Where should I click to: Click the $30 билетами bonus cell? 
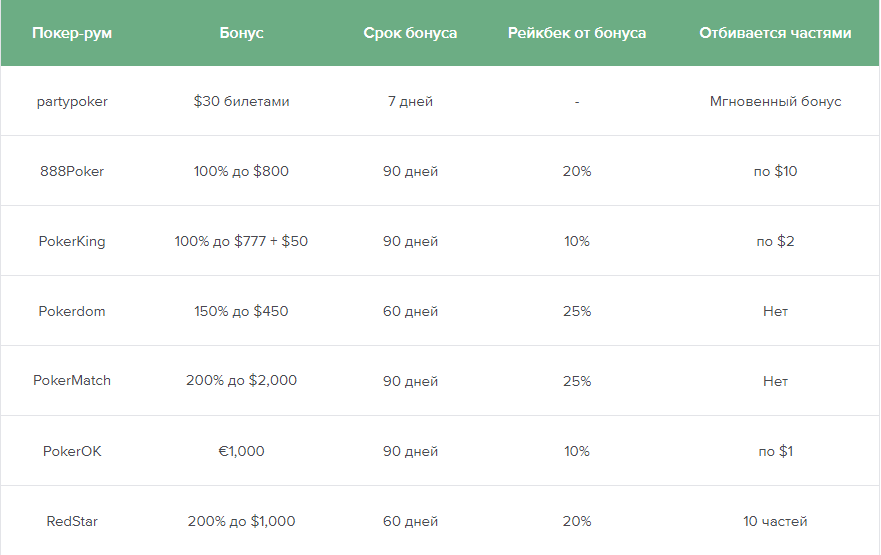click(241, 102)
